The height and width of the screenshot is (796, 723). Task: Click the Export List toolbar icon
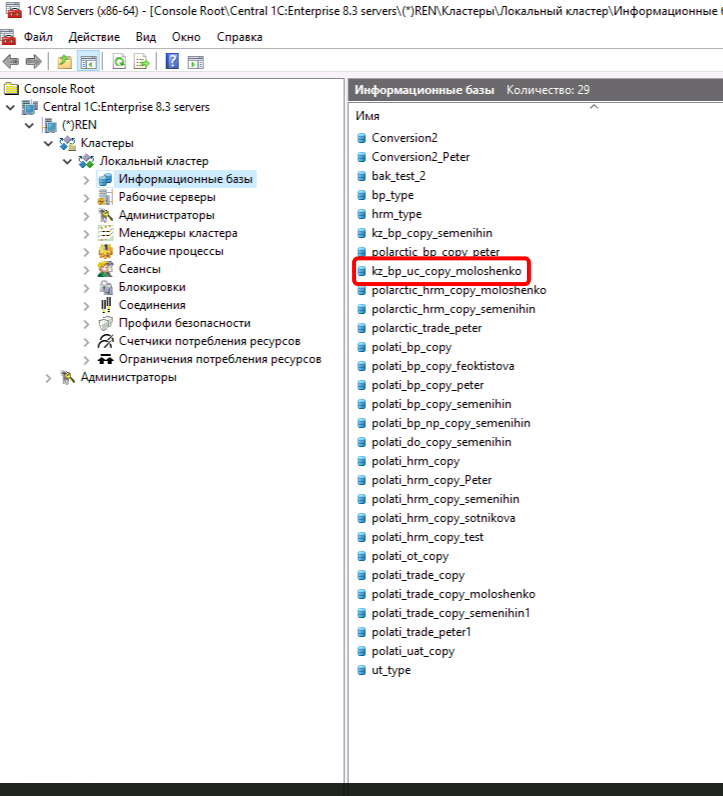(x=142, y=62)
